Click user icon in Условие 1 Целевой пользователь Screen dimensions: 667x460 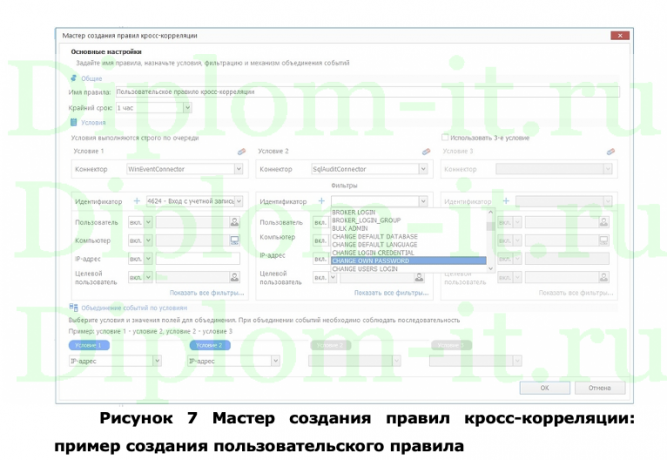tap(235, 277)
